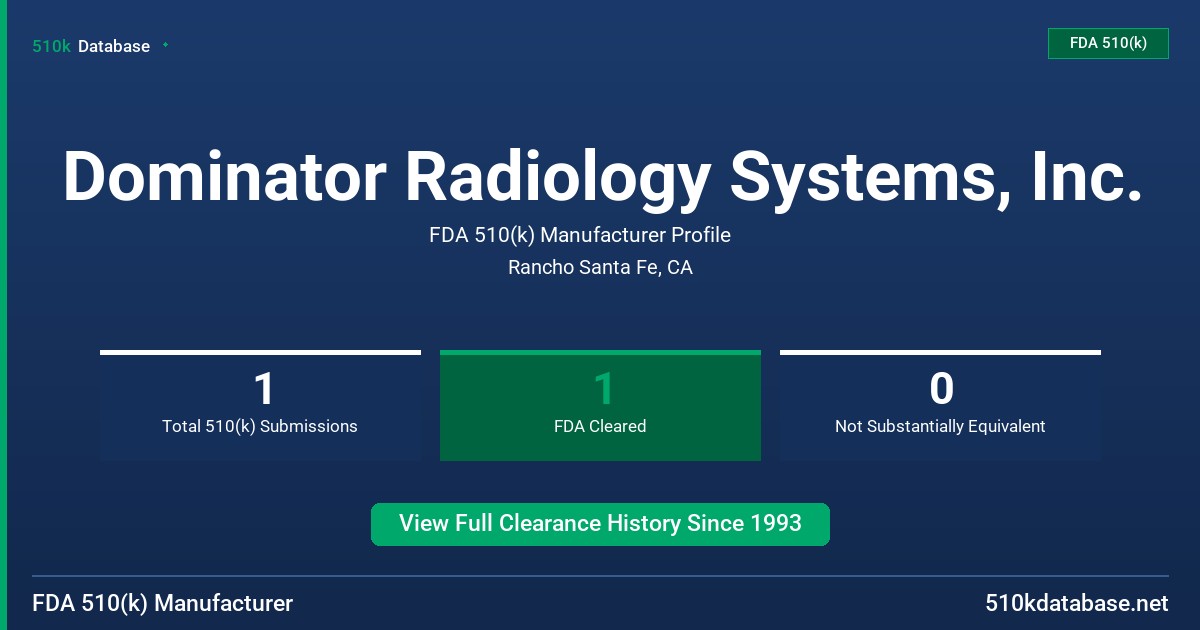
Task: Click the FDA 510(k) Manufacturer Profile subtitle
Action: 580,235
